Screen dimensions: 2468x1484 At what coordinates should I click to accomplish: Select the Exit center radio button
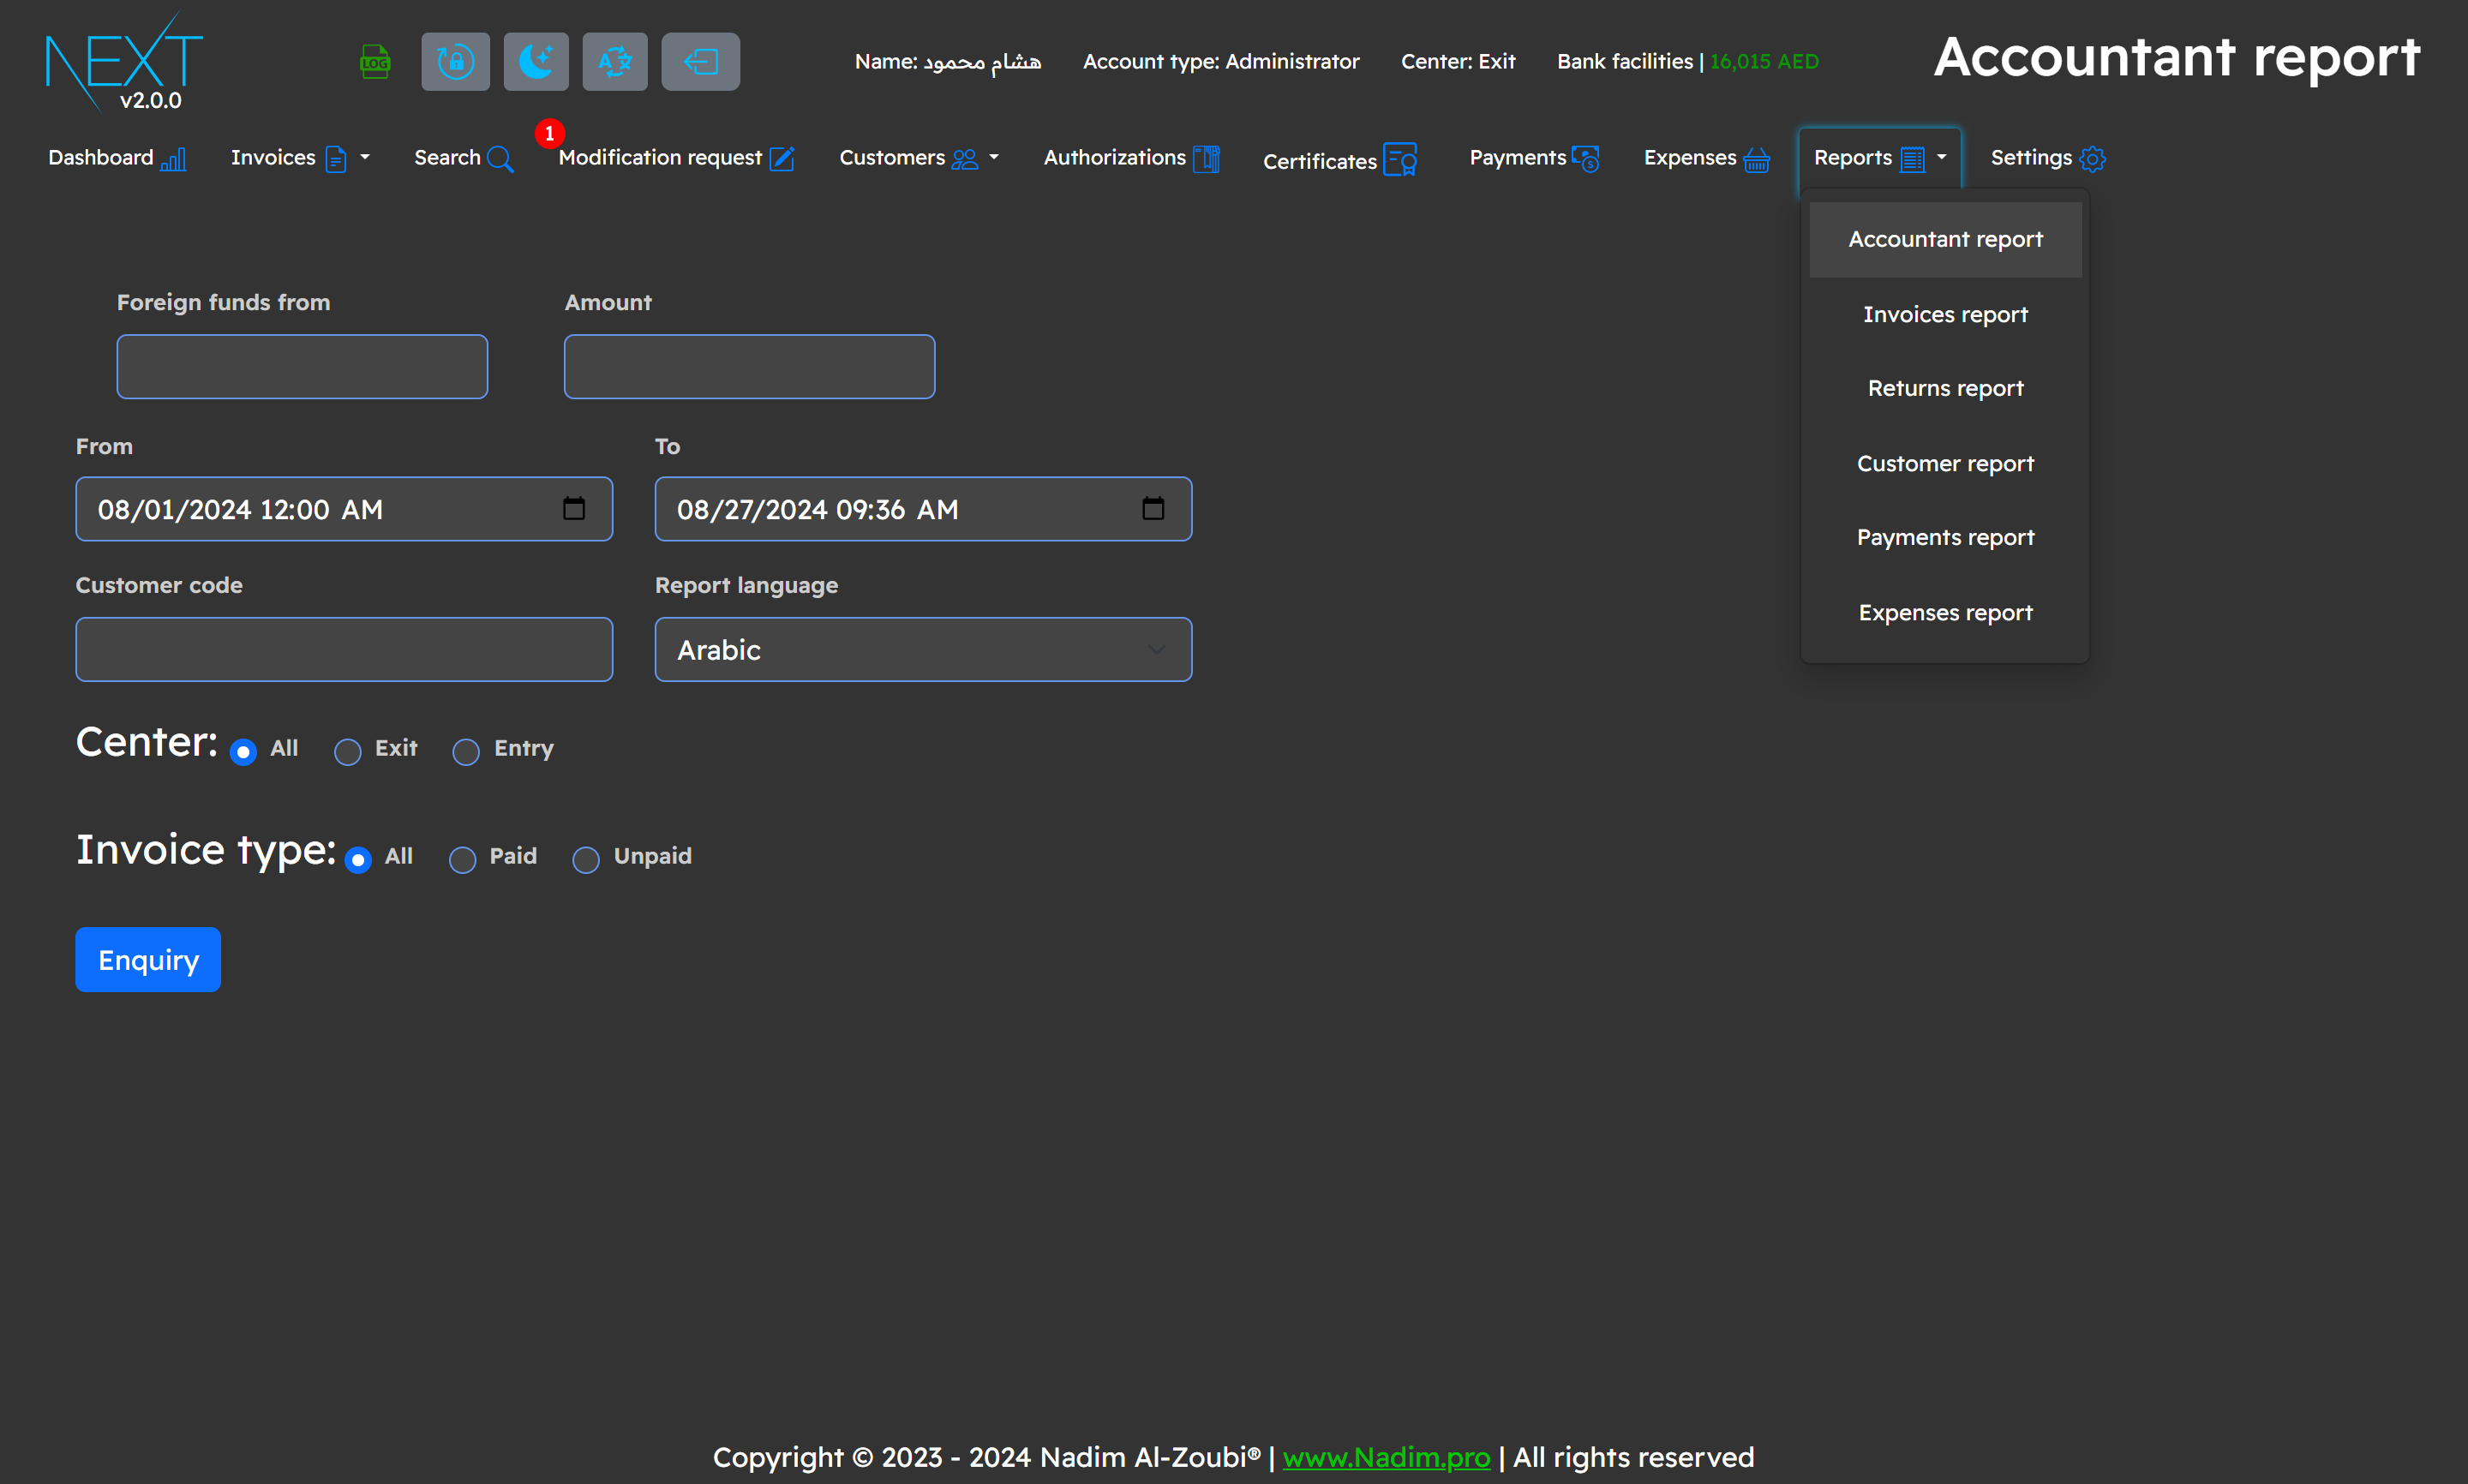pos(347,752)
